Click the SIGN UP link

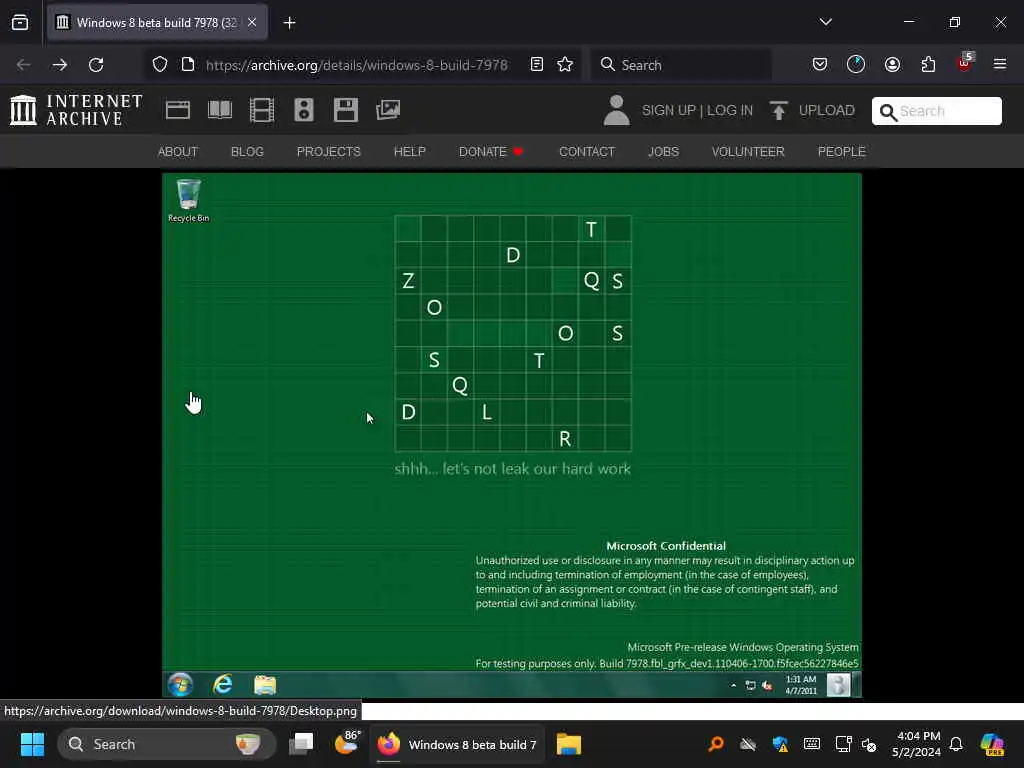click(x=669, y=110)
